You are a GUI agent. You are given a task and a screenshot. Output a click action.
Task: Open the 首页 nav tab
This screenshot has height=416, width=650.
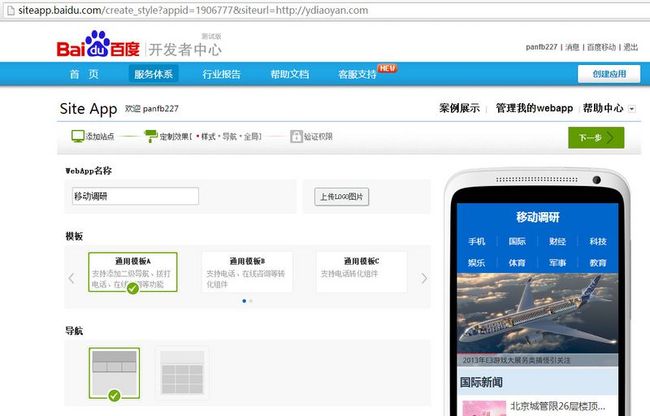(x=84, y=74)
